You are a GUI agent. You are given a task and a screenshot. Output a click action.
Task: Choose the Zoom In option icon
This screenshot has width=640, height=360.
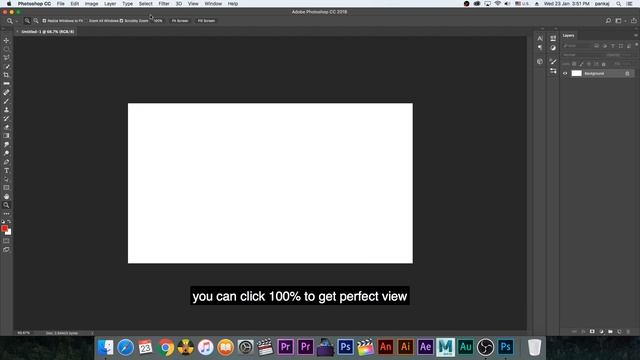(x=27, y=20)
